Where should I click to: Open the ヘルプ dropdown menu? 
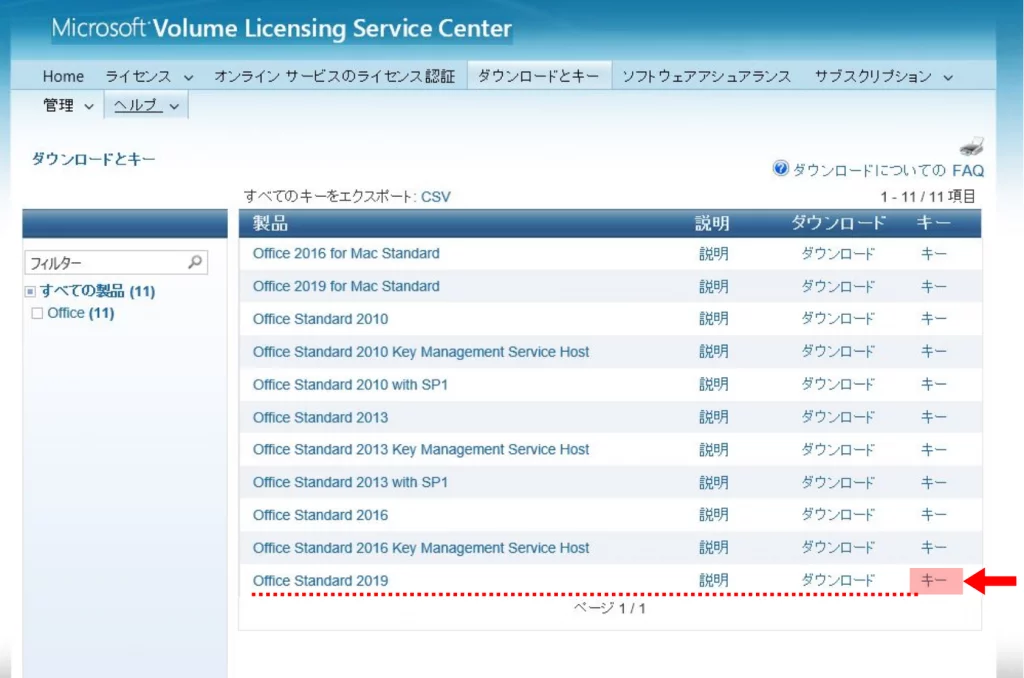point(146,105)
